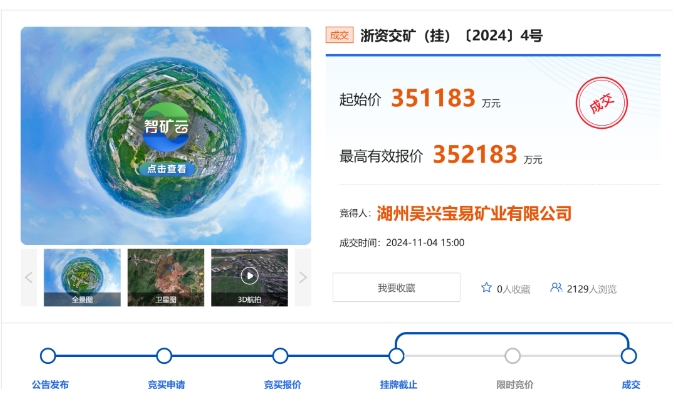Click the 成交 text label under the timeline
Screen dimensions: 678x408
pos(629,384)
